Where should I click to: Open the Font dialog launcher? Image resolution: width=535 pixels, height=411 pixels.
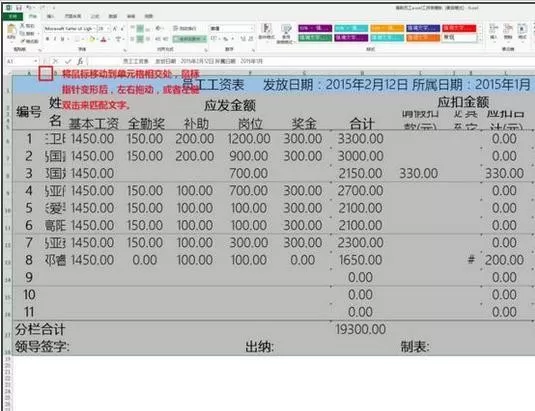pos(125,50)
